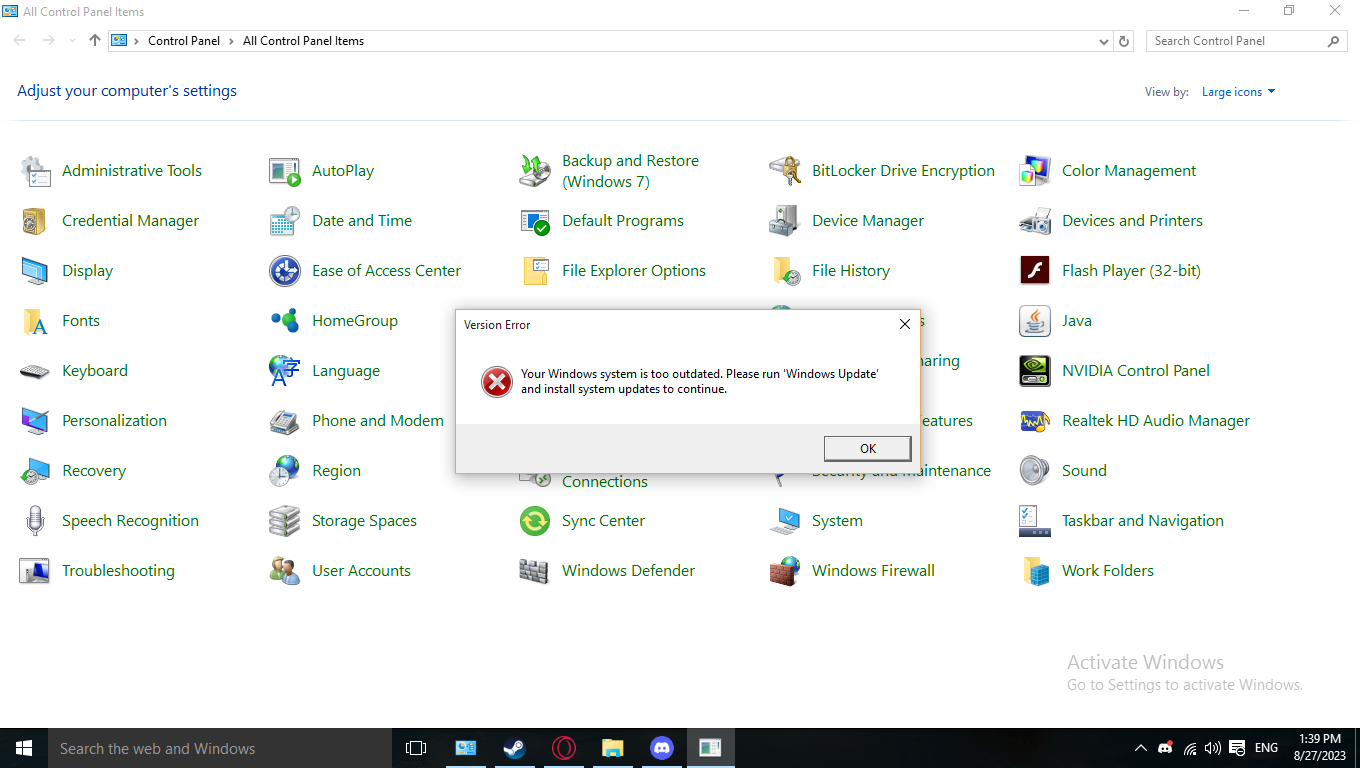
Task: Go up one folder level
Action: (95, 41)
